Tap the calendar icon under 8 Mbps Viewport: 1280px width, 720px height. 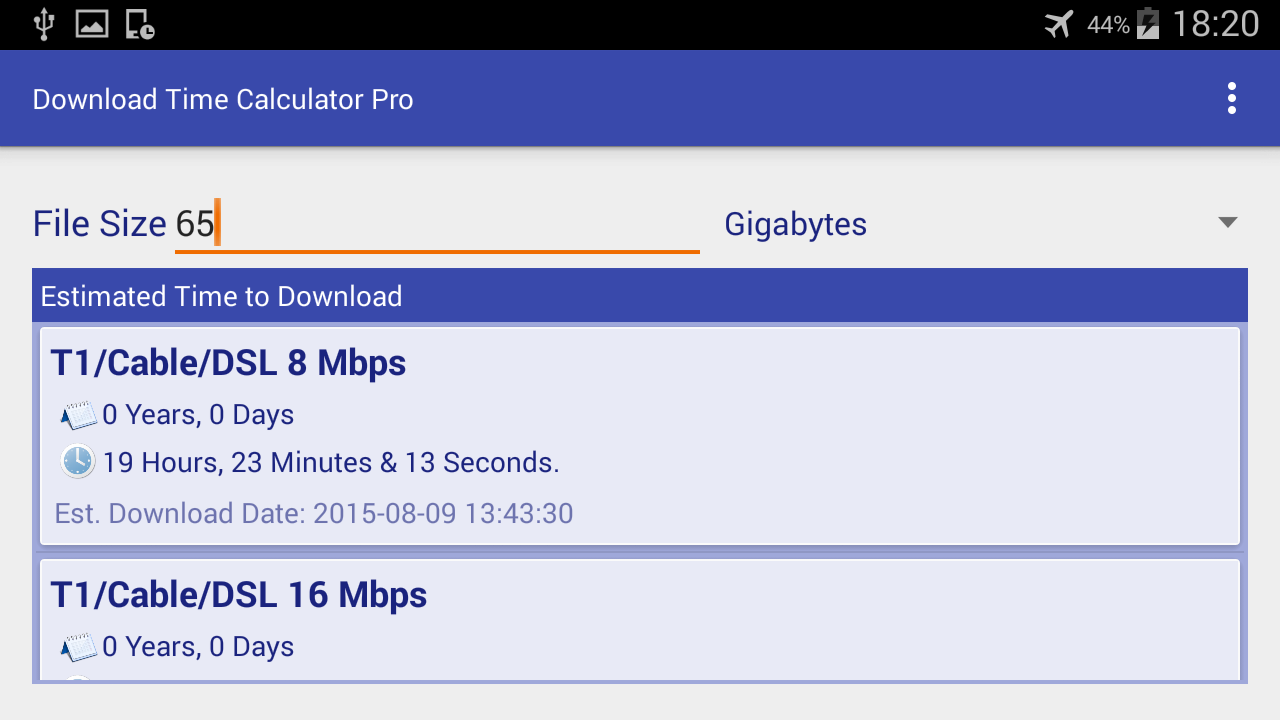point(79,415)
